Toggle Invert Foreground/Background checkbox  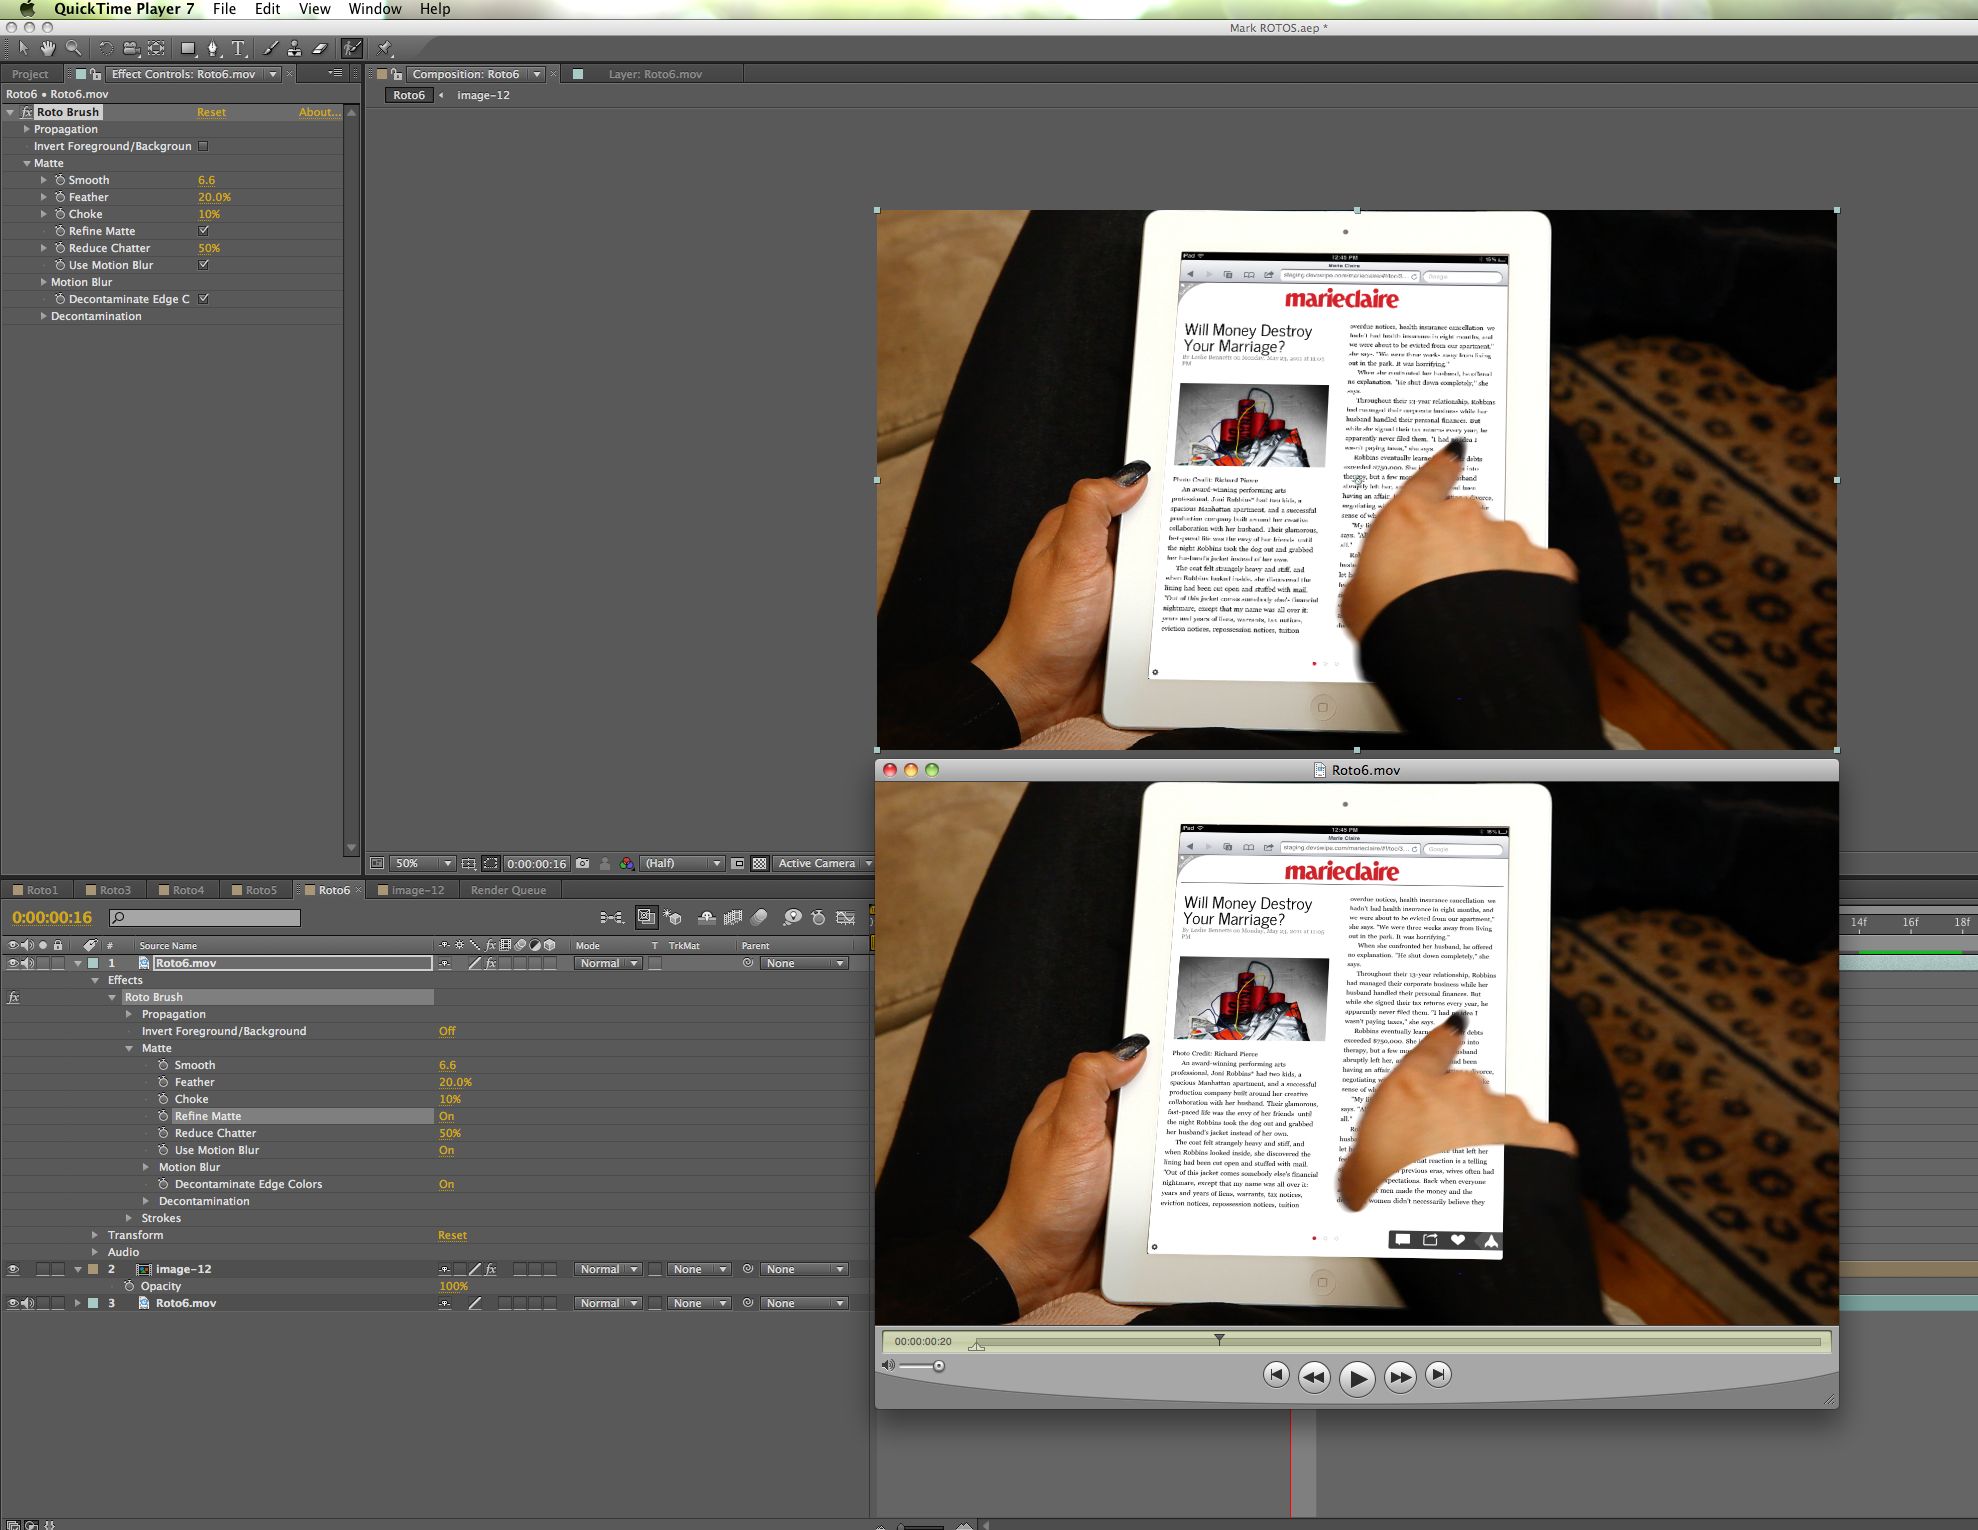click(x=203, y=146)
